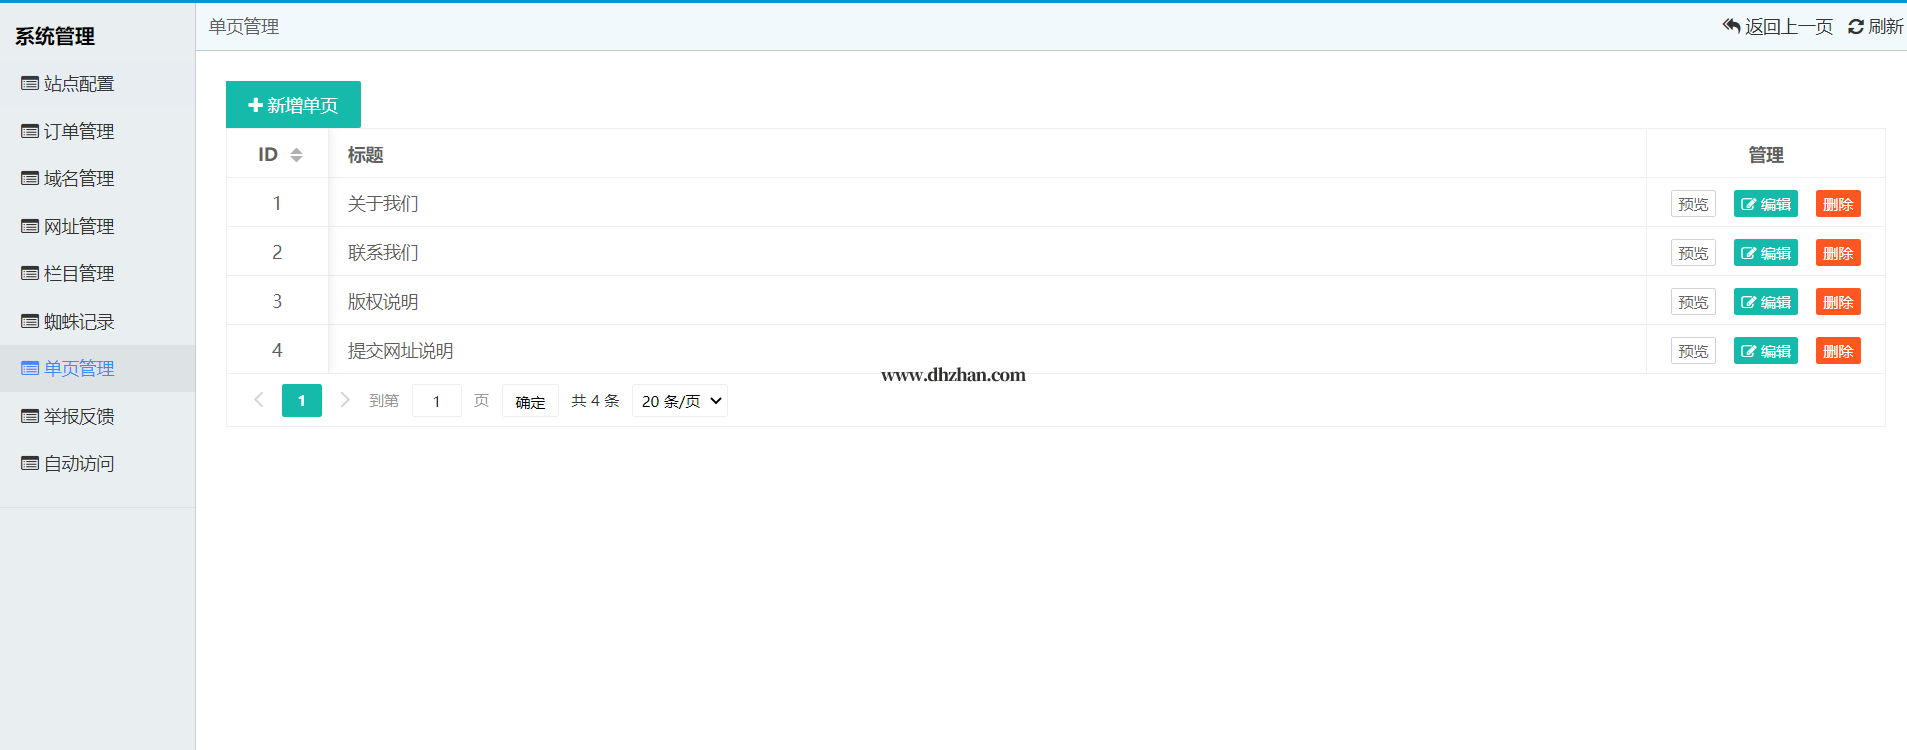
Task: Go to 域名管理 in the sidebar
Action: click(x=79, y=179)
